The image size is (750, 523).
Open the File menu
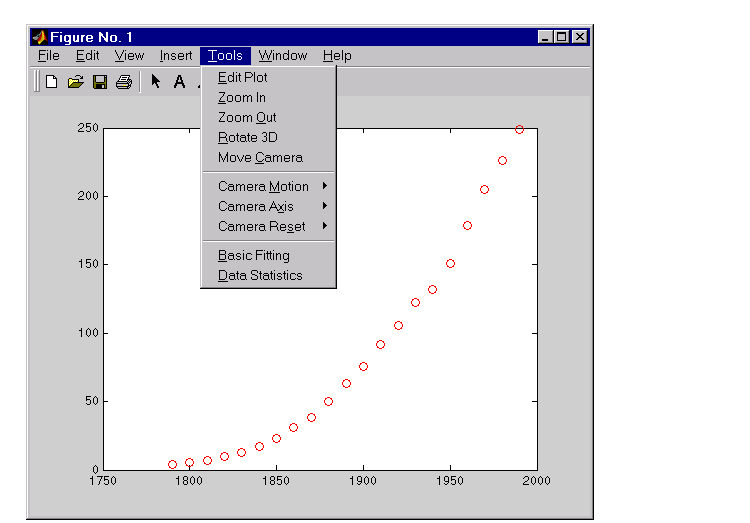[49, 56]
